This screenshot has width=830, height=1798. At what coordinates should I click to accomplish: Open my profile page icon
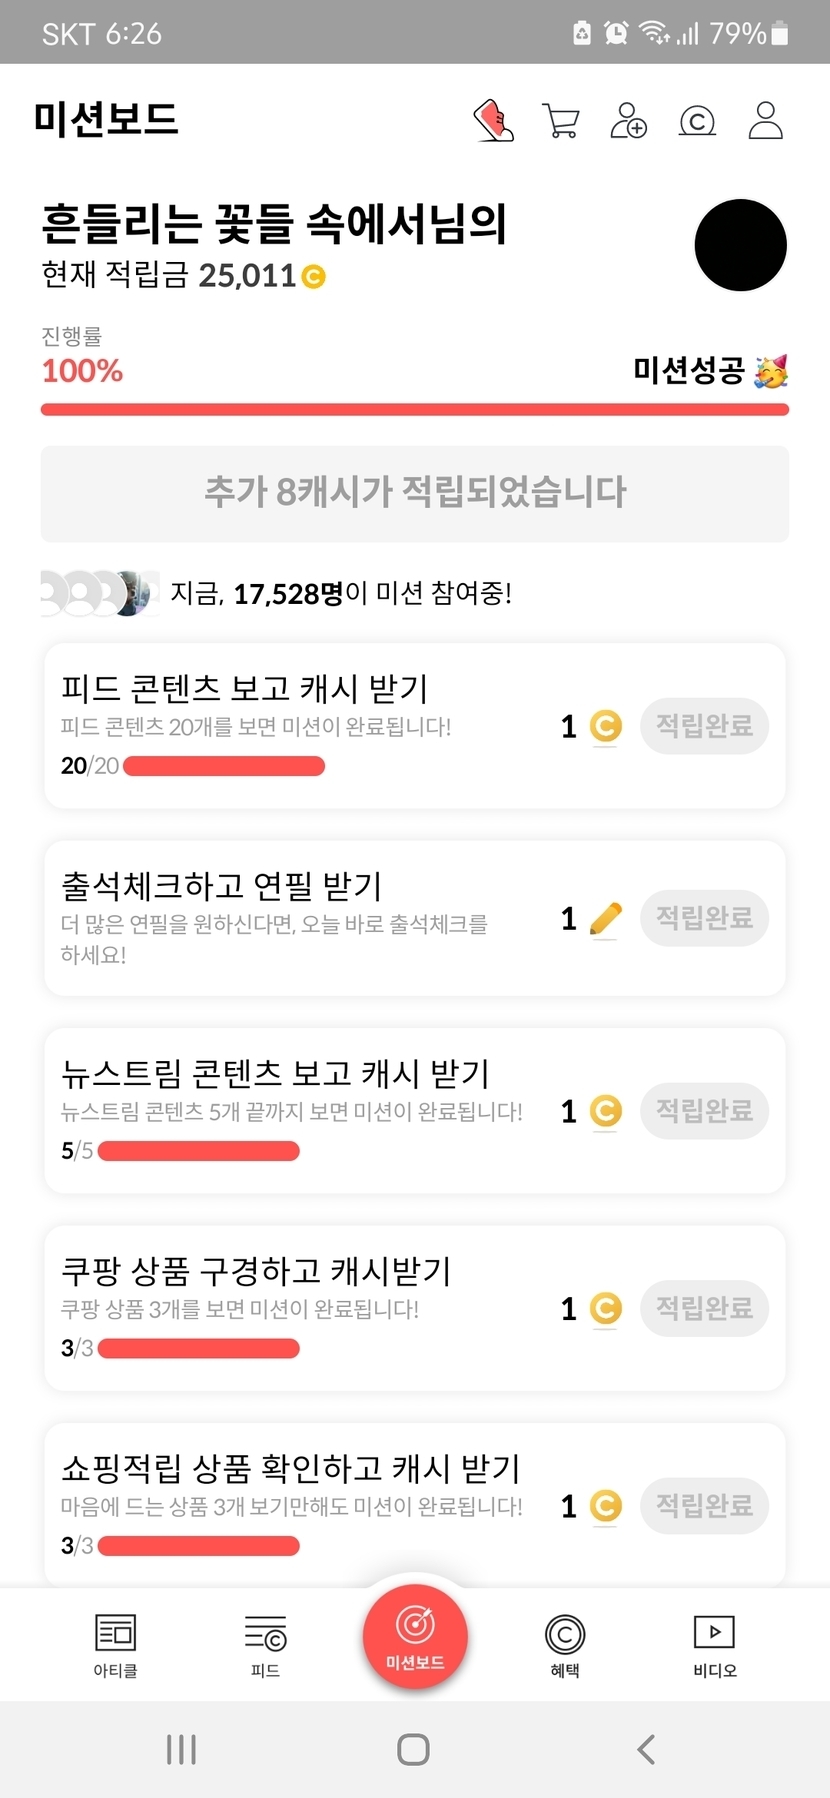point(766,121)
